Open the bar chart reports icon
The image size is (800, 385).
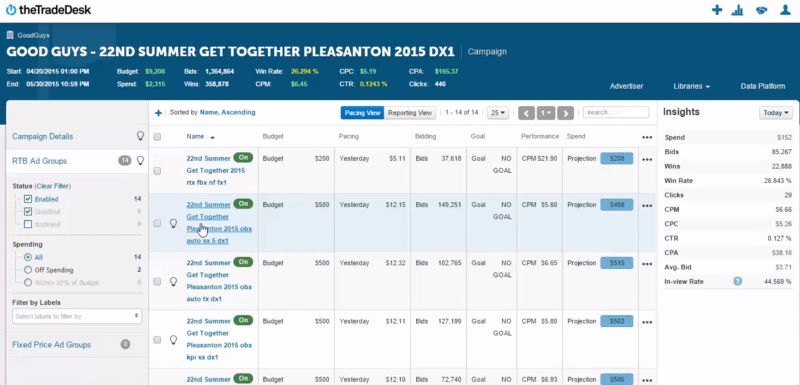click(737, 10)
